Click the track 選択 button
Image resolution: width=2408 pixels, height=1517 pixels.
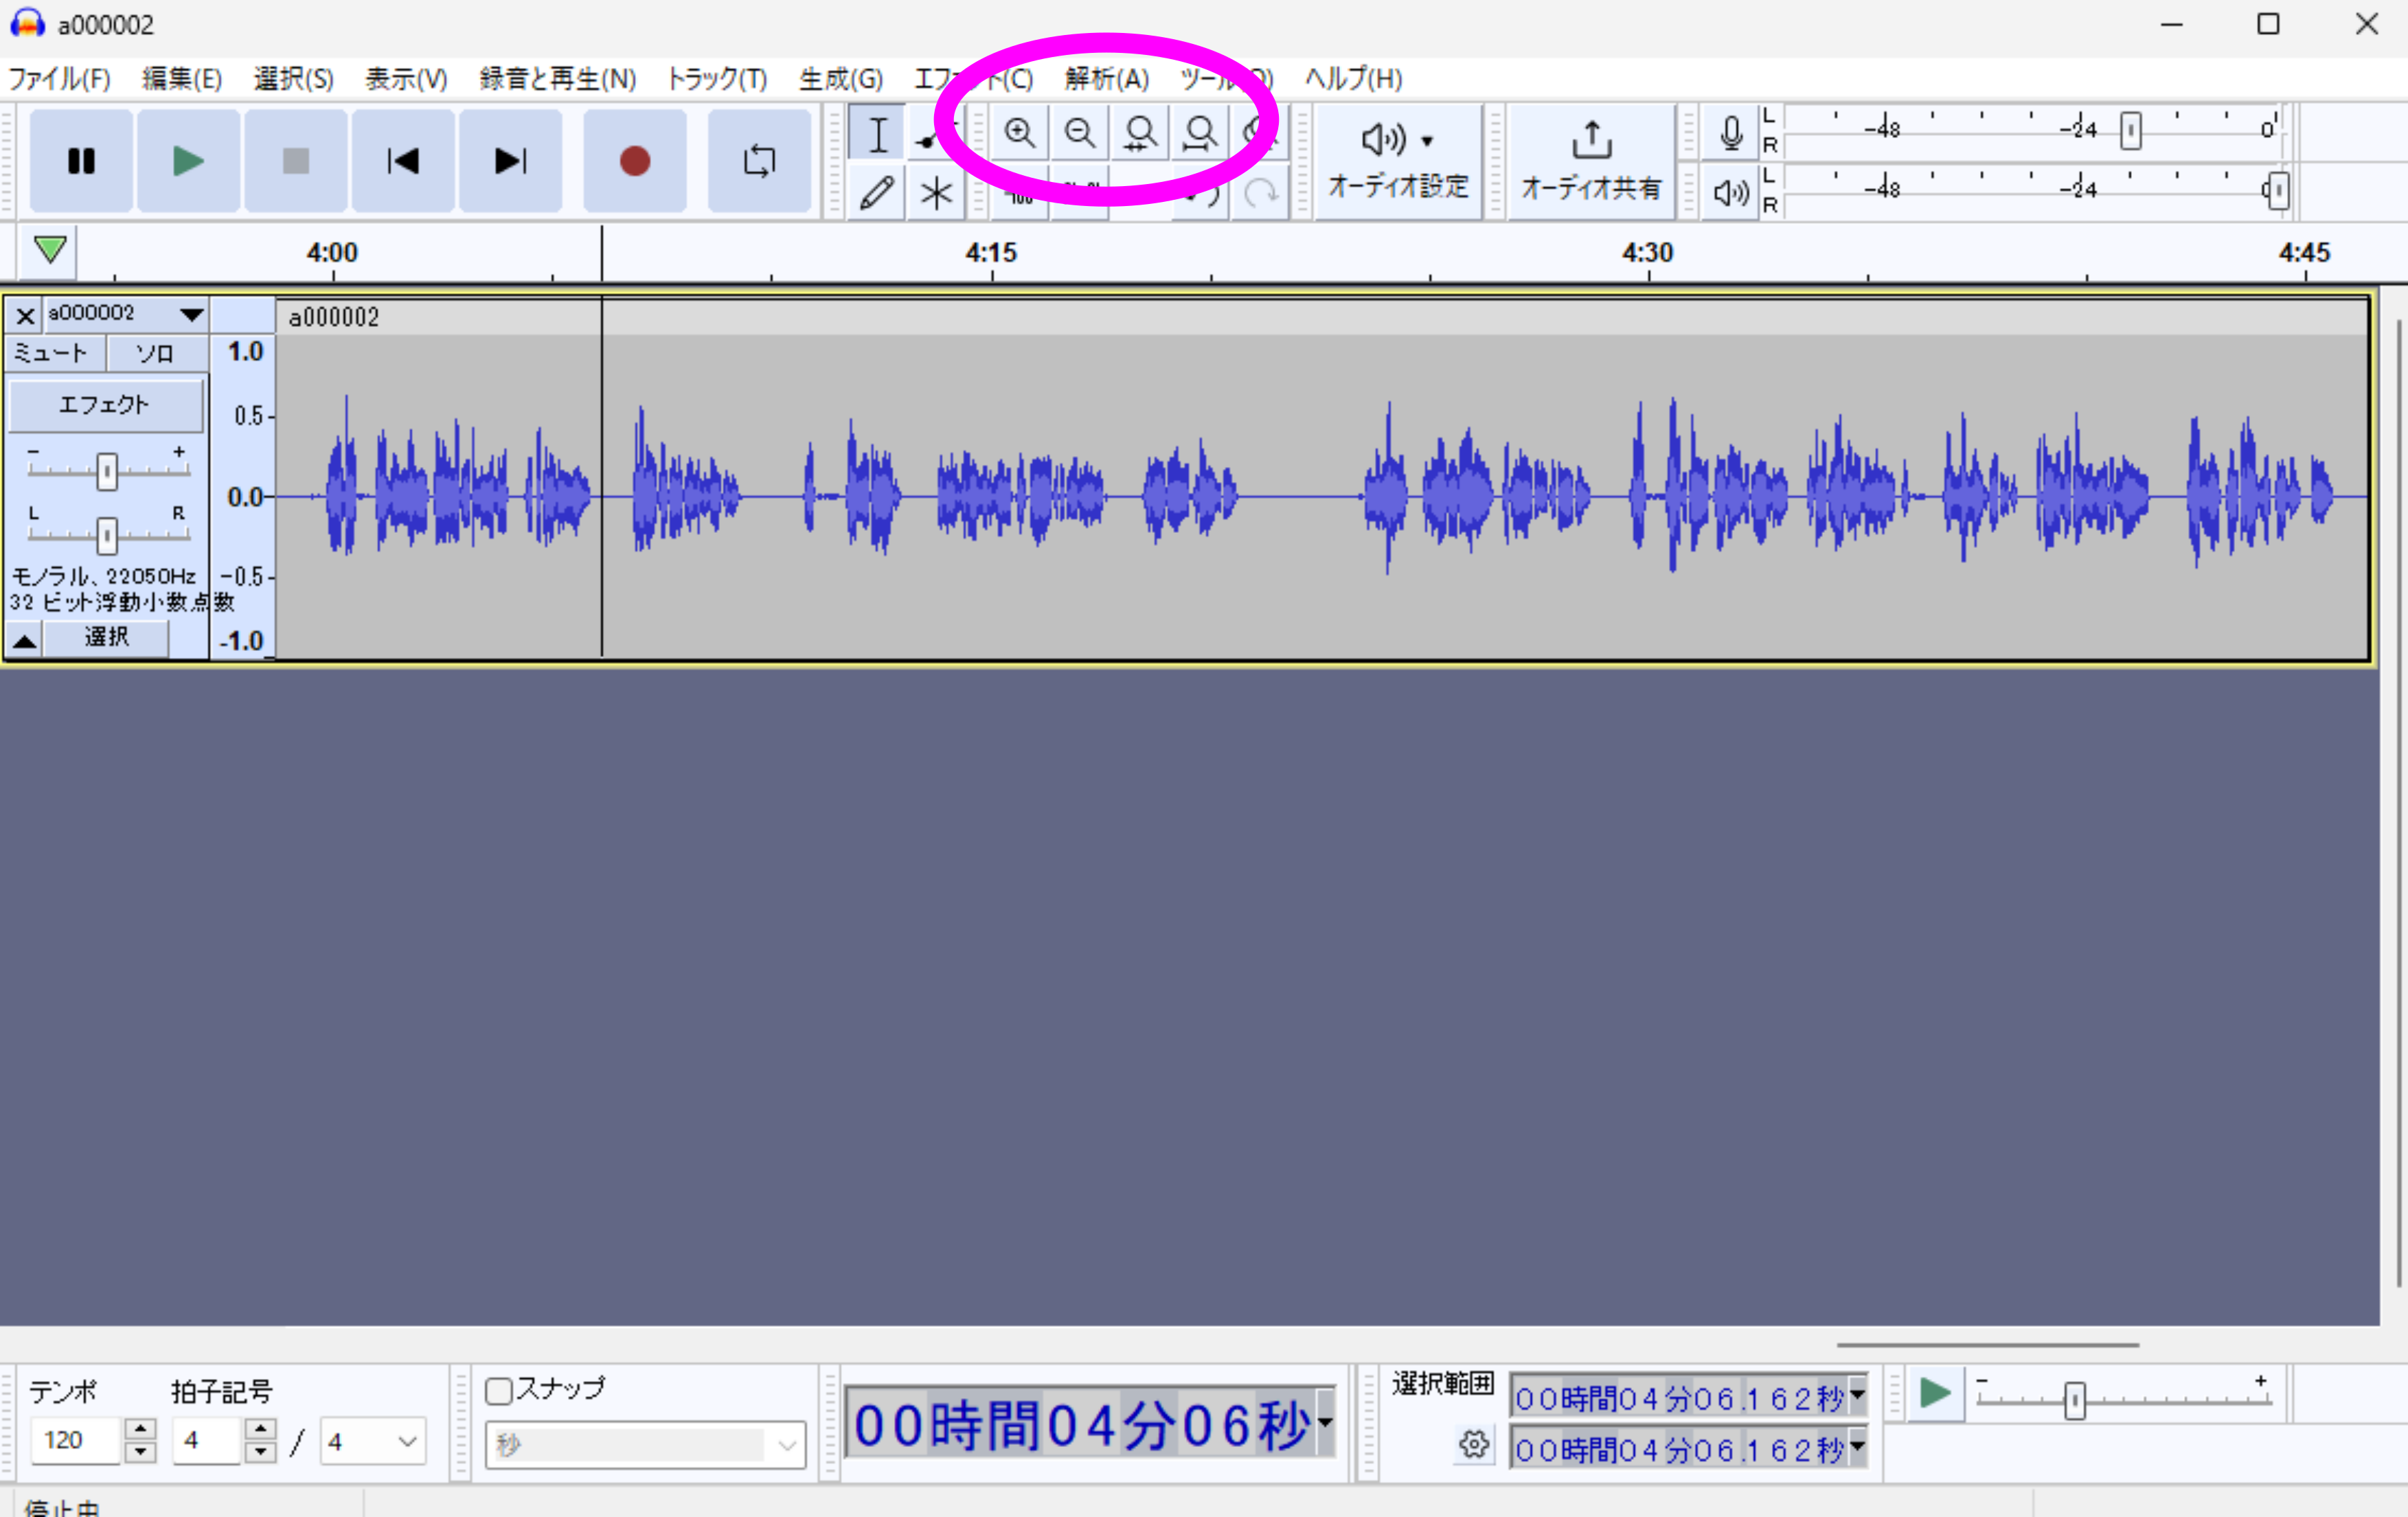point(106,637)
